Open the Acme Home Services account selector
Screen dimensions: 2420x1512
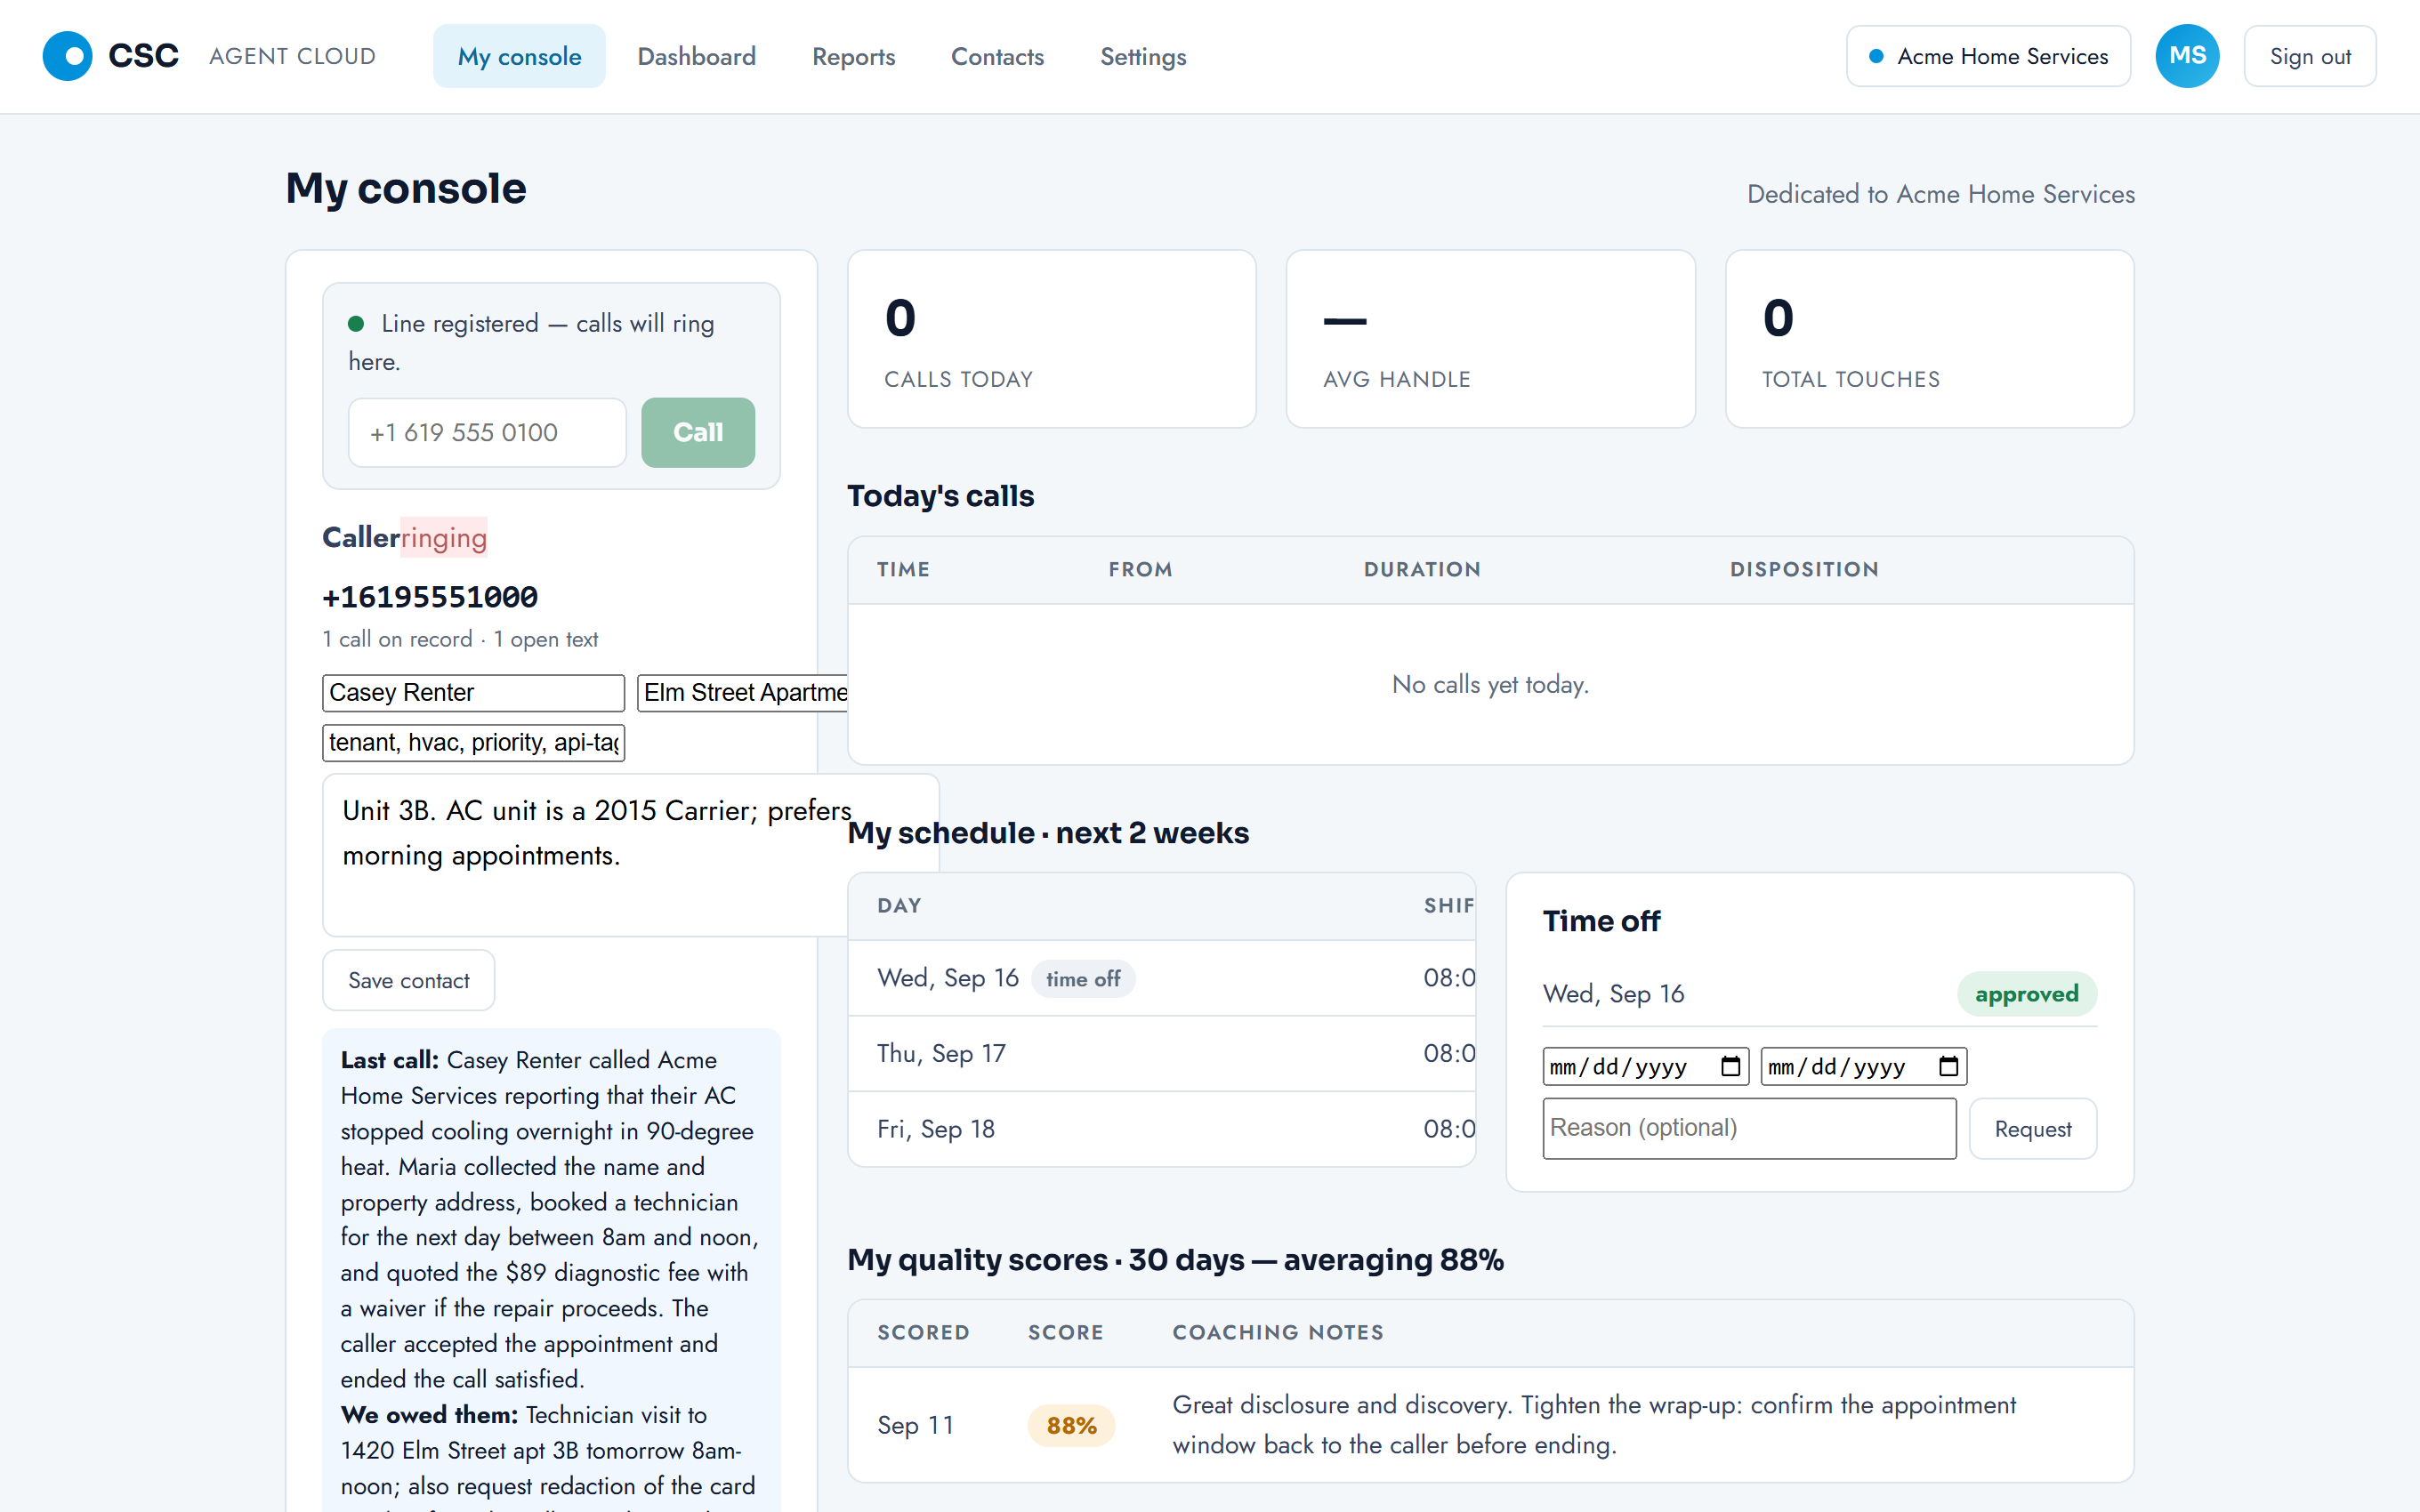1988,56
